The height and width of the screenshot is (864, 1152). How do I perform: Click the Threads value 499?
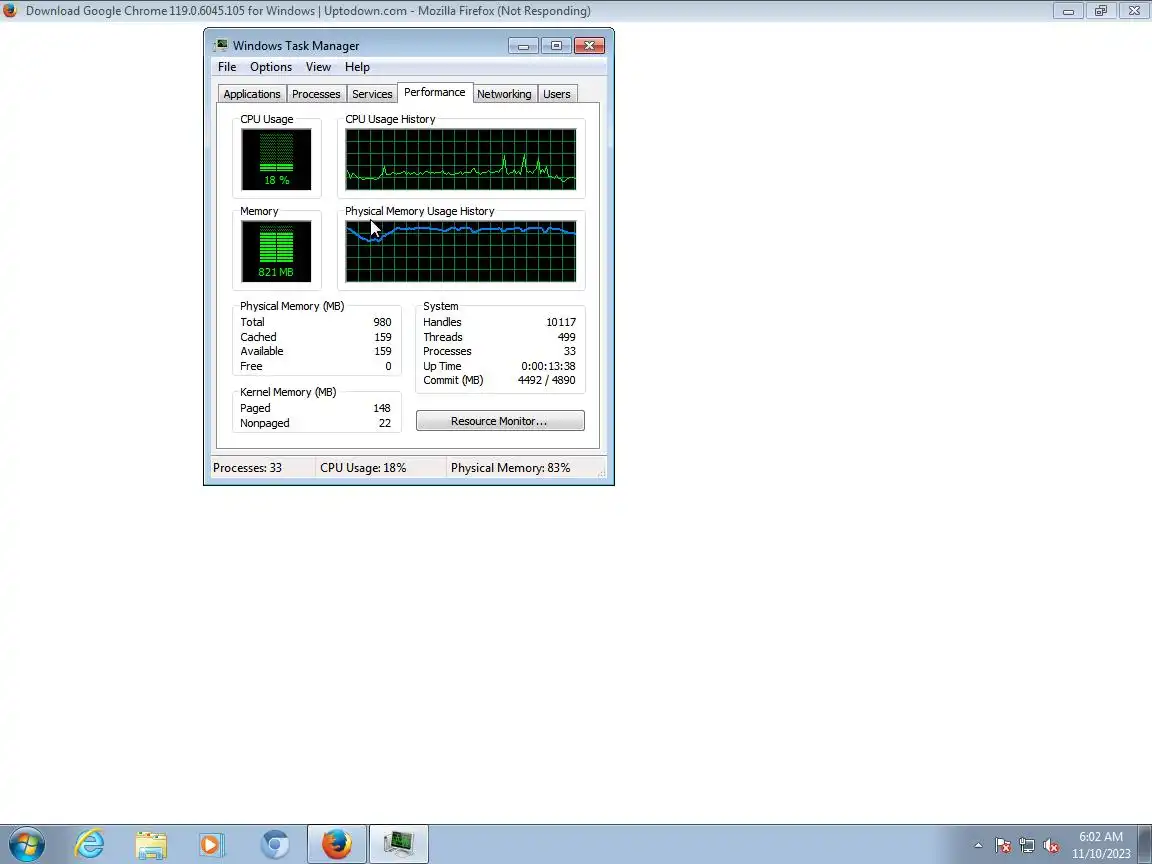point(566,337)
